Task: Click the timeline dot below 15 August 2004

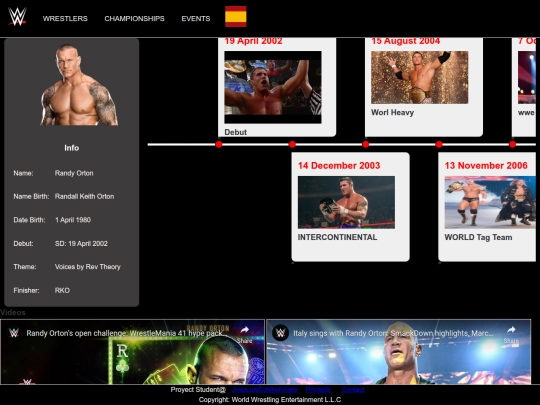Action: coord(366,144)
